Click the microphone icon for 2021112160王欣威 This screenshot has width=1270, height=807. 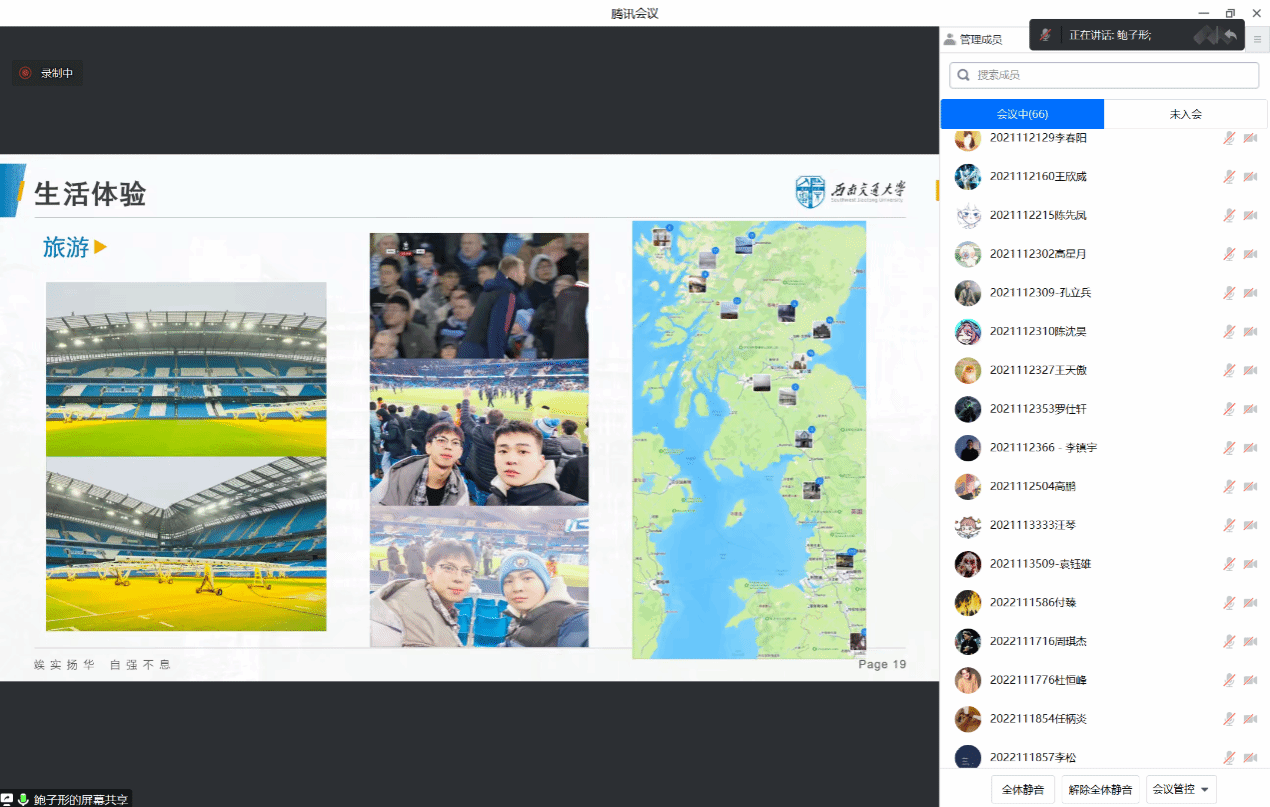click(x=1229, y=176)
